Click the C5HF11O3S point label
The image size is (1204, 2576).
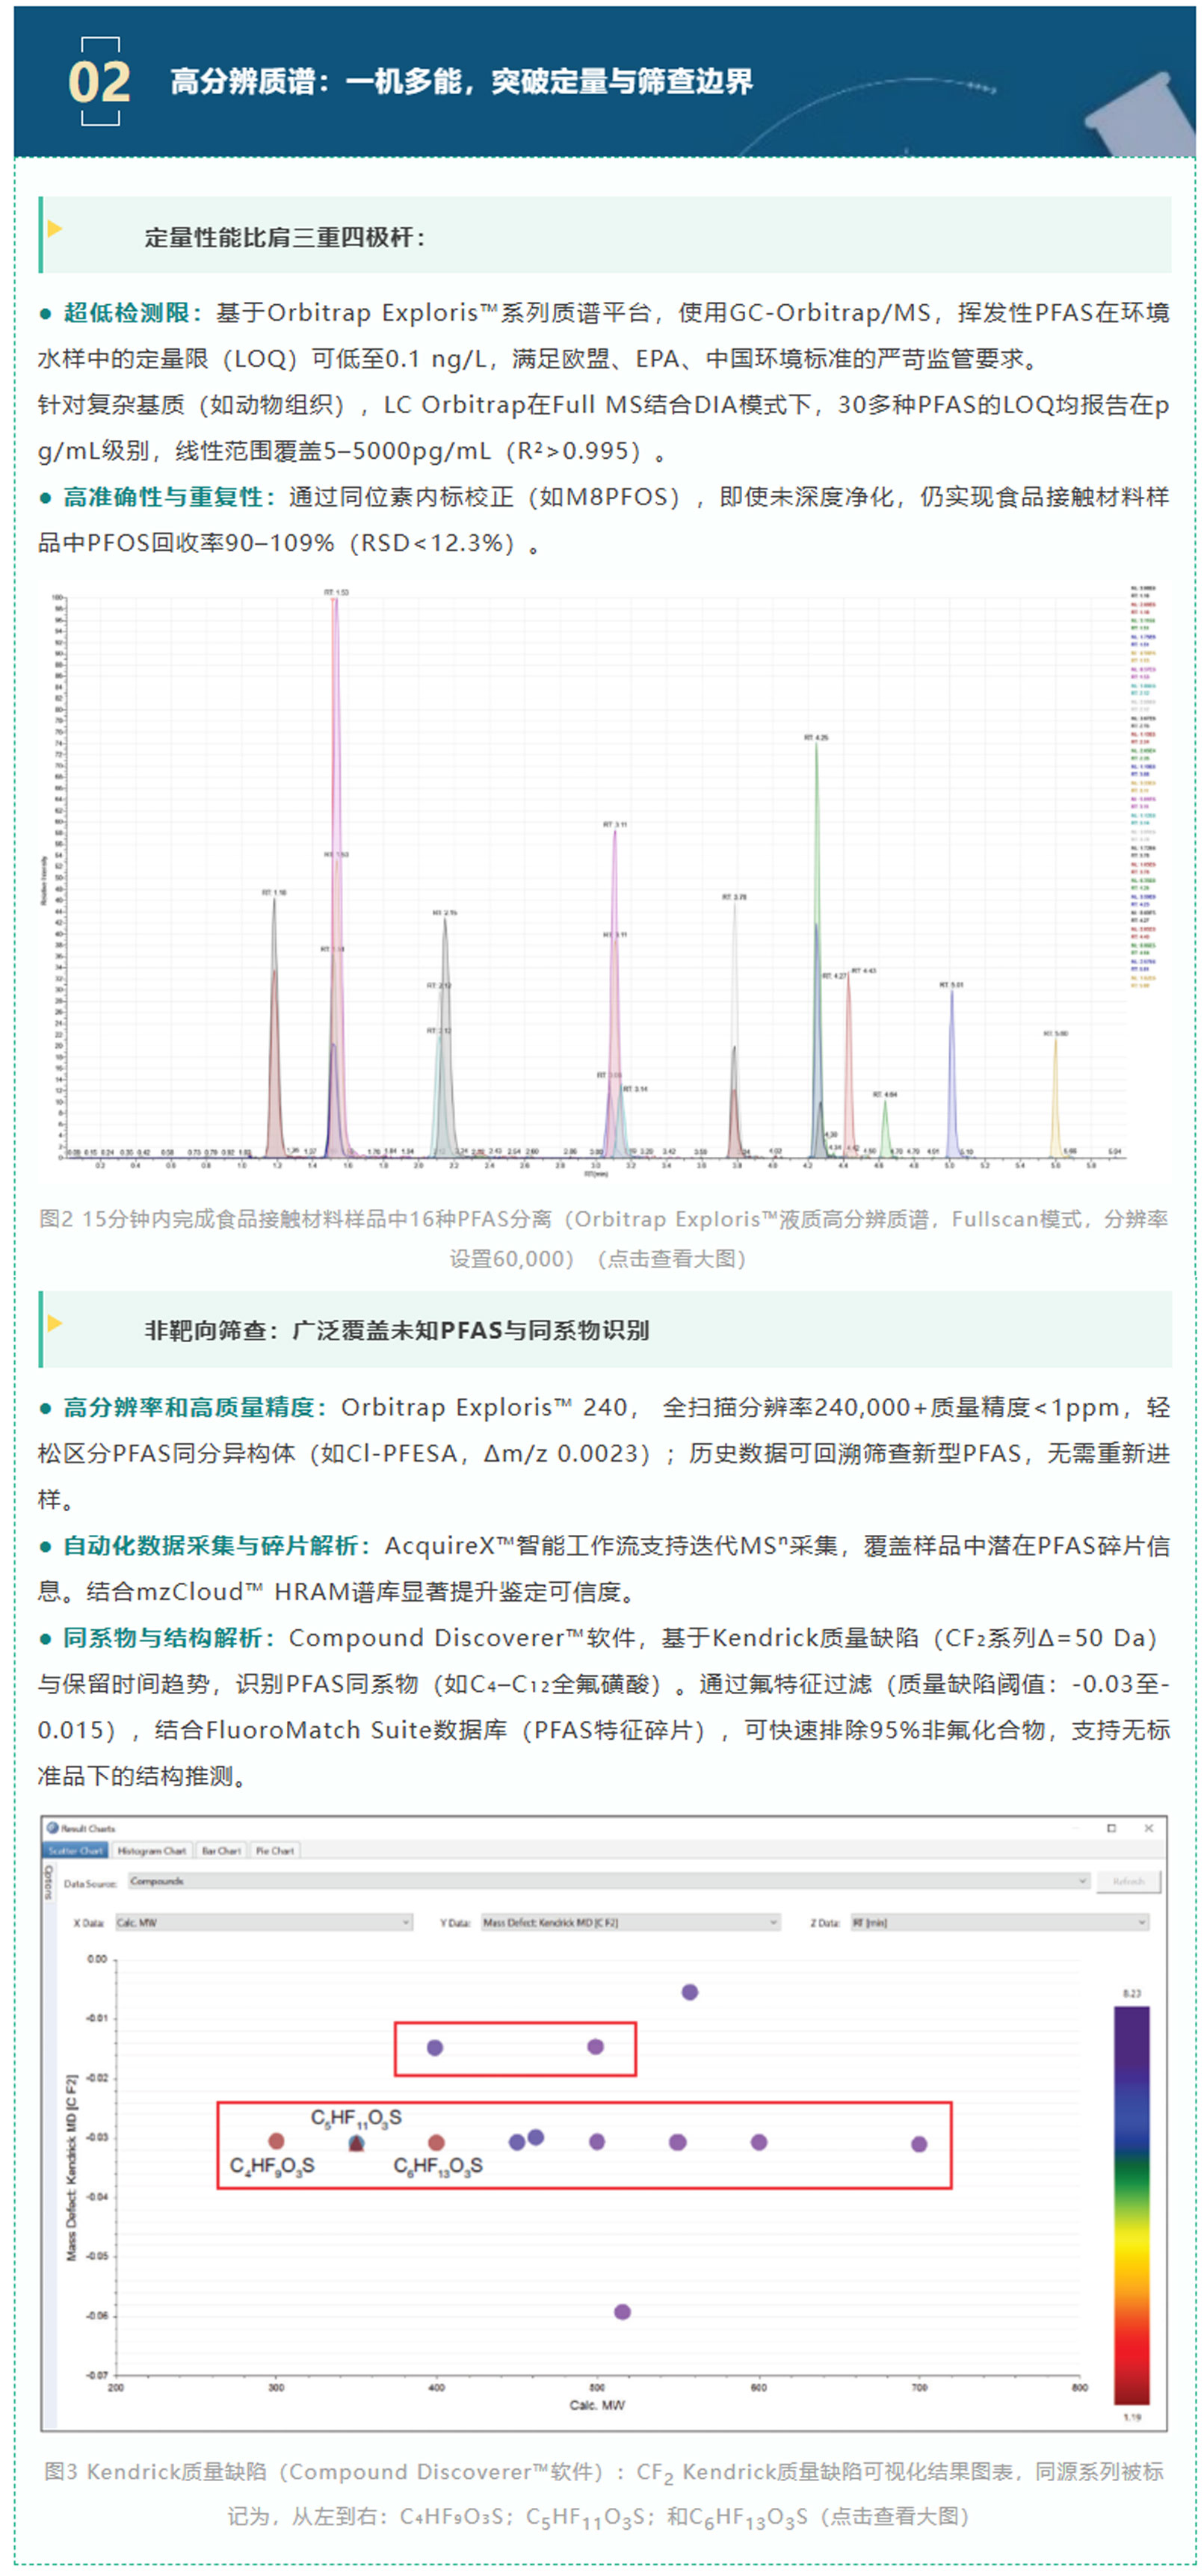point(356,2118)
